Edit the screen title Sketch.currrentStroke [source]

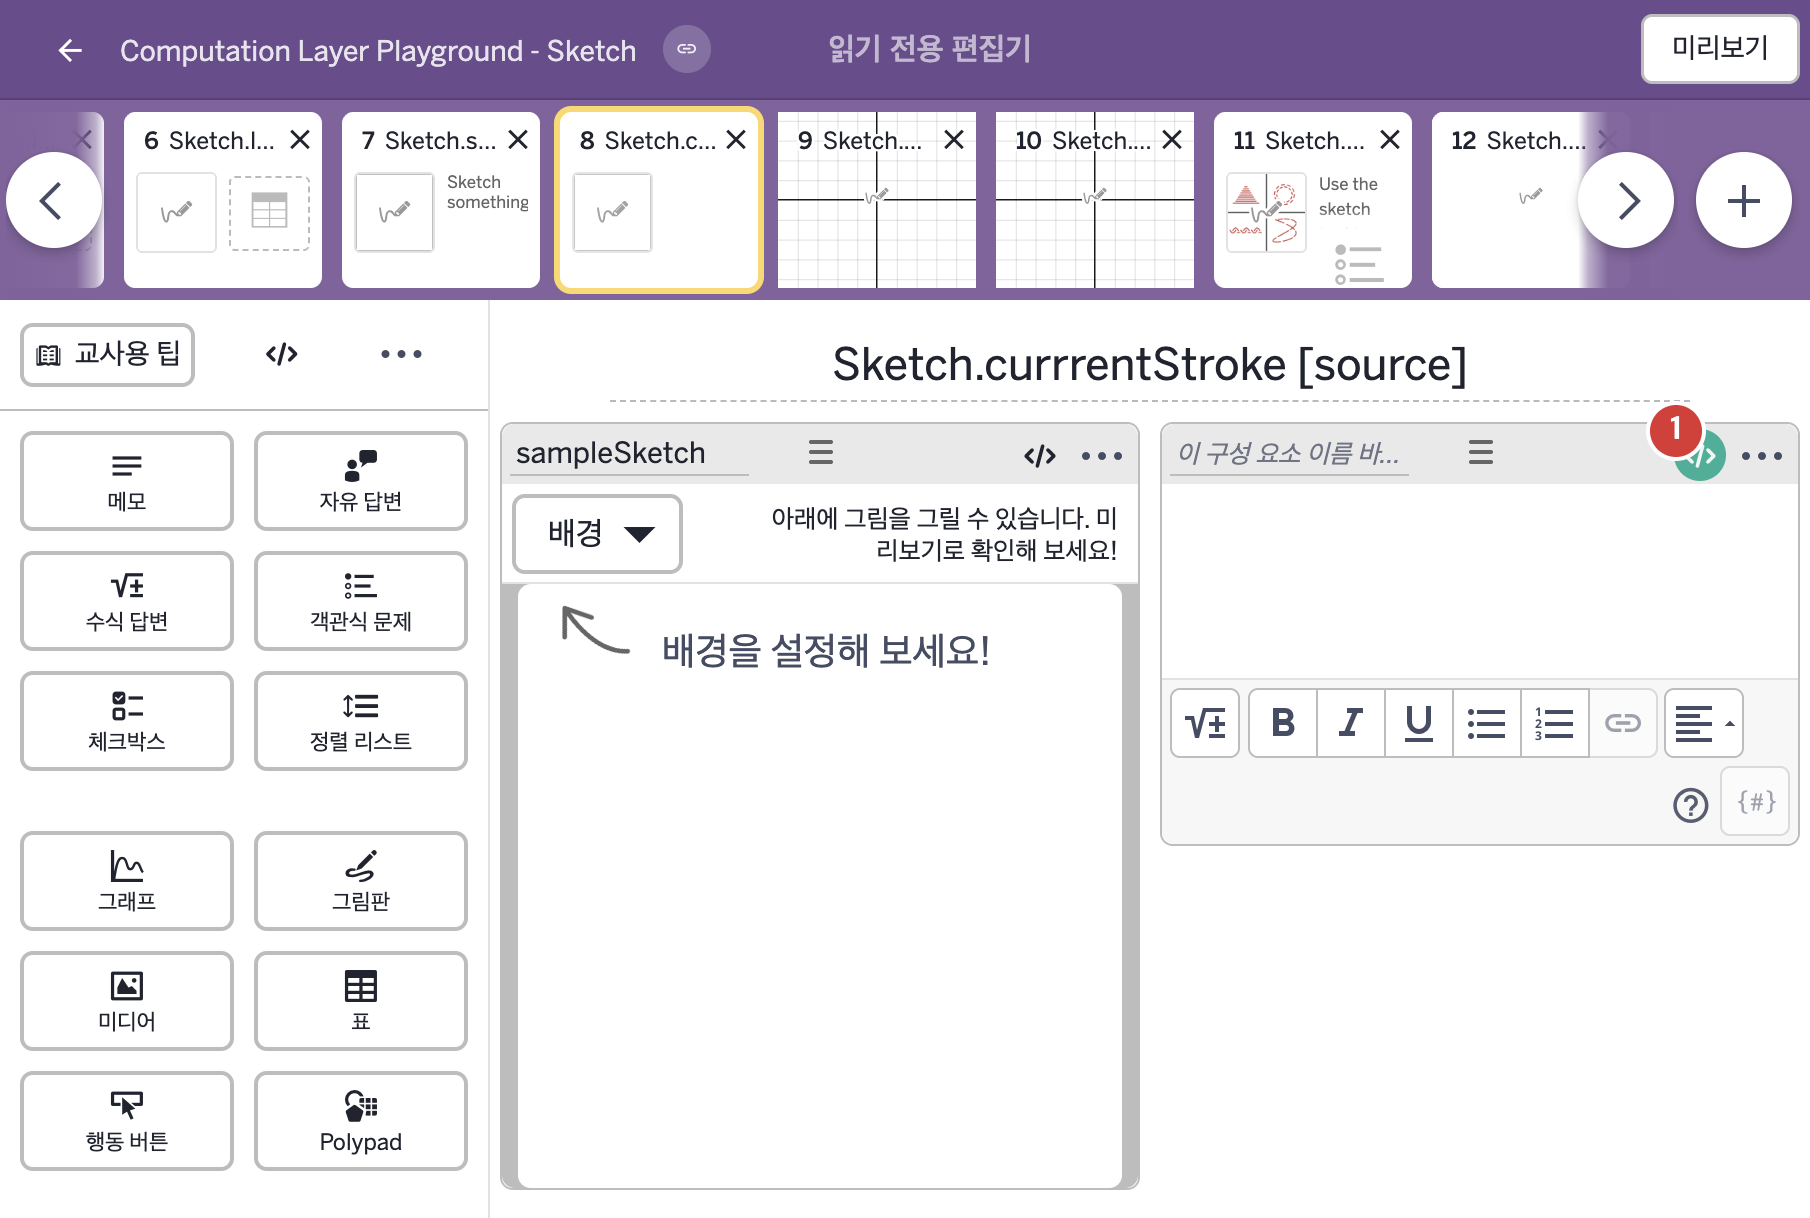pyautogui.click(x=1150, y=365)
